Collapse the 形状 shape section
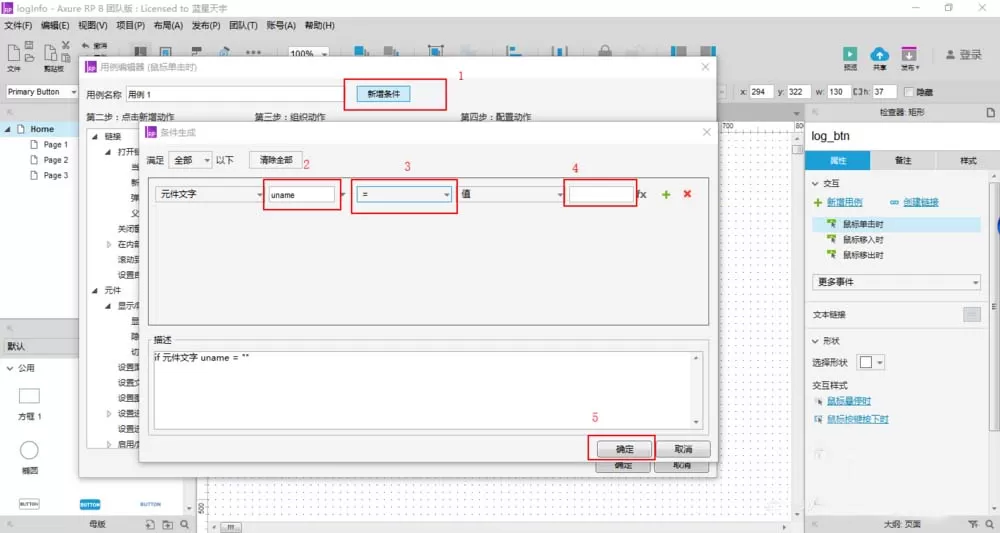Viewport: 1000px width, 533px height. coord(815,341)
